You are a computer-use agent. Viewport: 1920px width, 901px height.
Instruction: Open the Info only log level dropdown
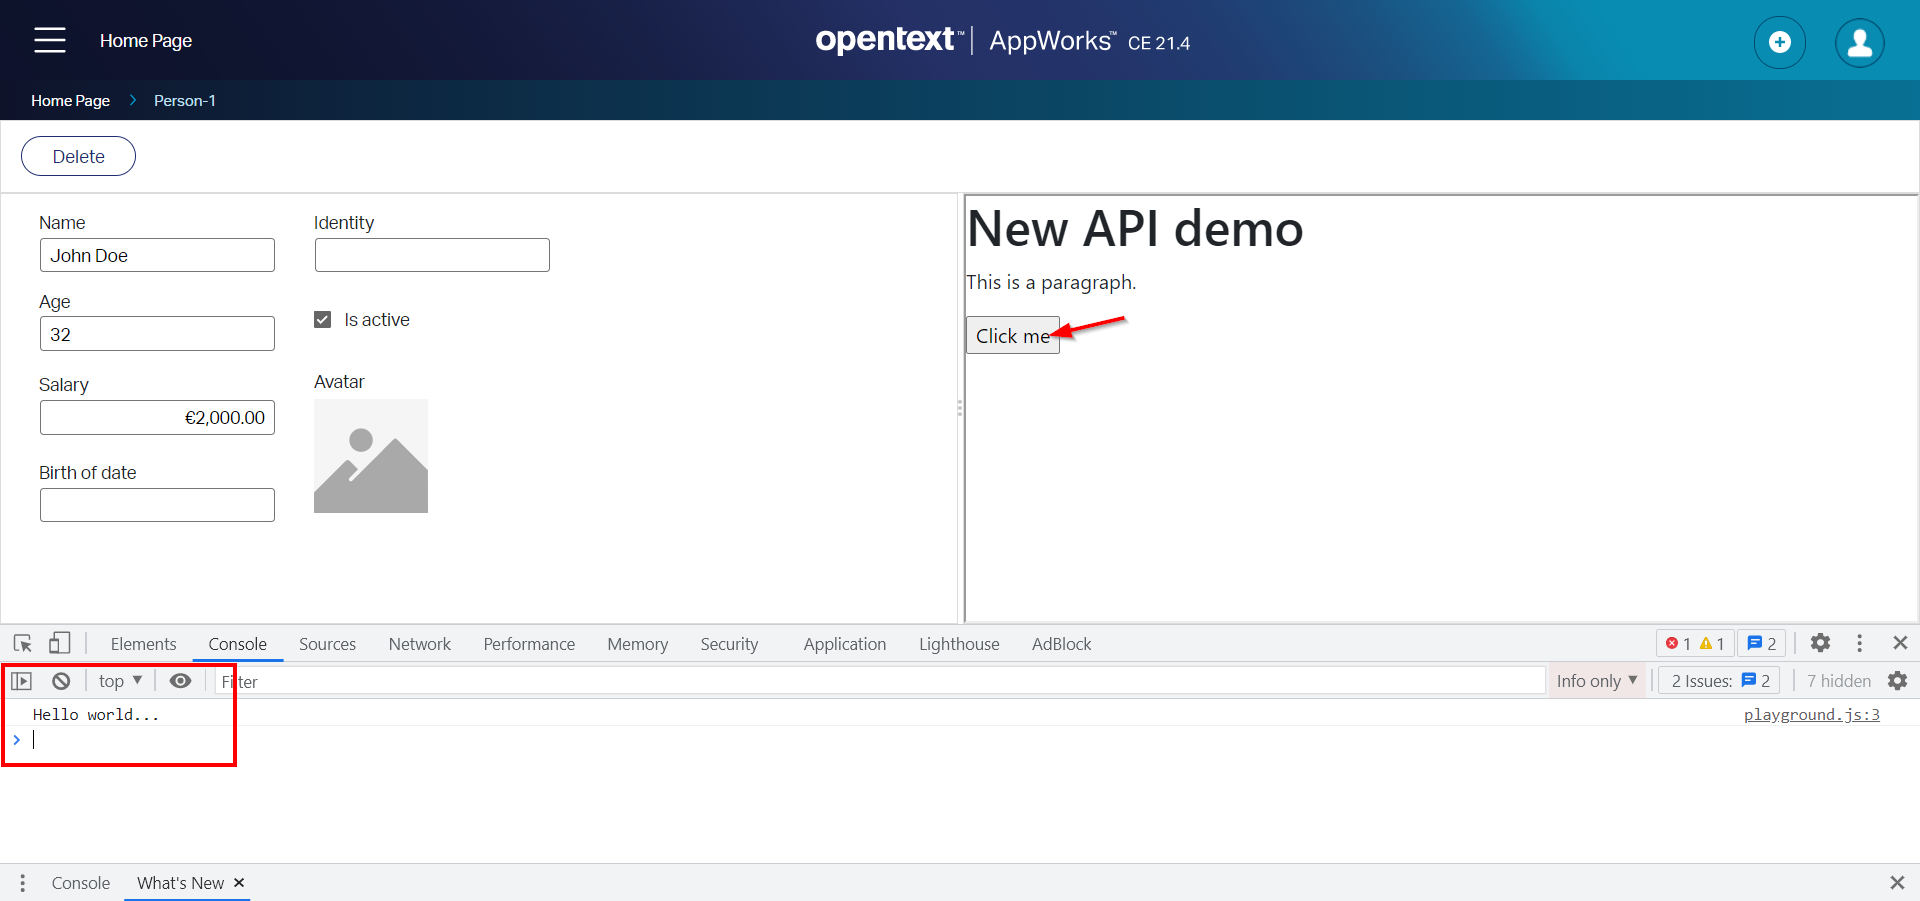1596,681
